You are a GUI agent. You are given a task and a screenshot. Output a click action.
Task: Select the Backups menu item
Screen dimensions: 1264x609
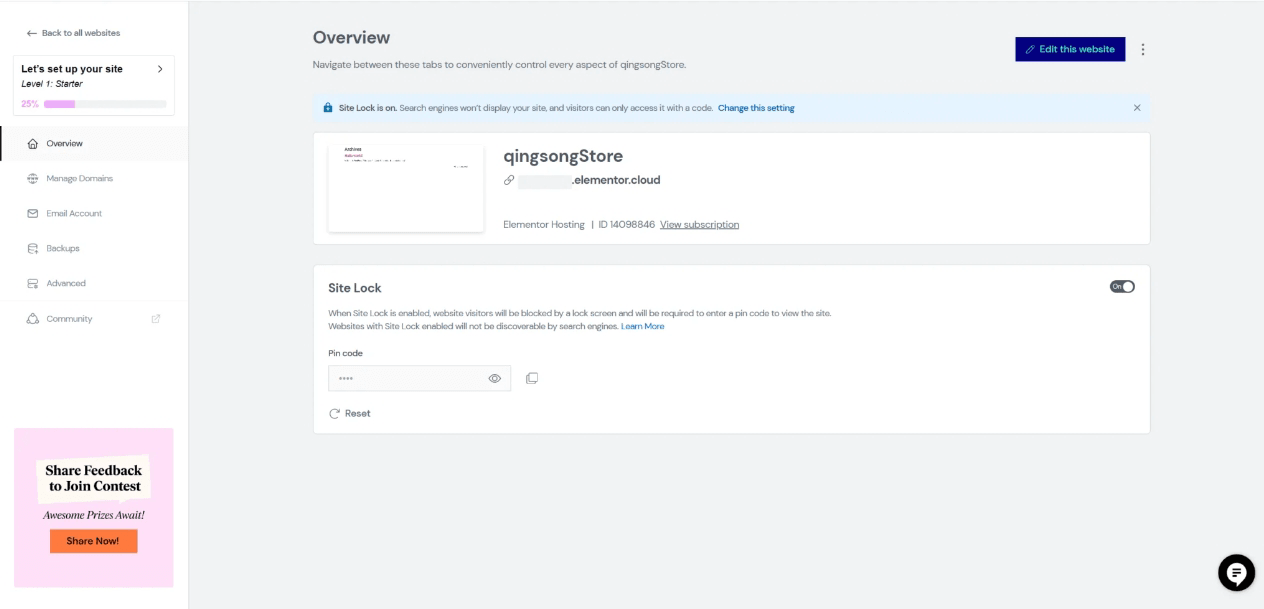coord(63,249)
